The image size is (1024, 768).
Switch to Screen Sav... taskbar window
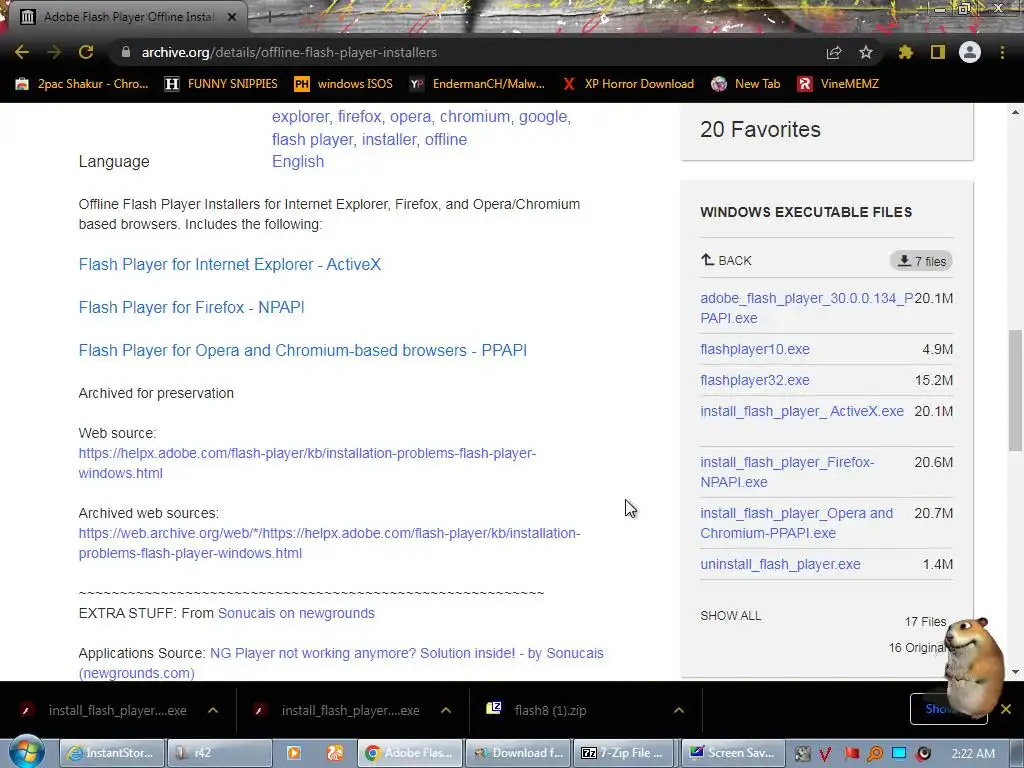[732, 753]
